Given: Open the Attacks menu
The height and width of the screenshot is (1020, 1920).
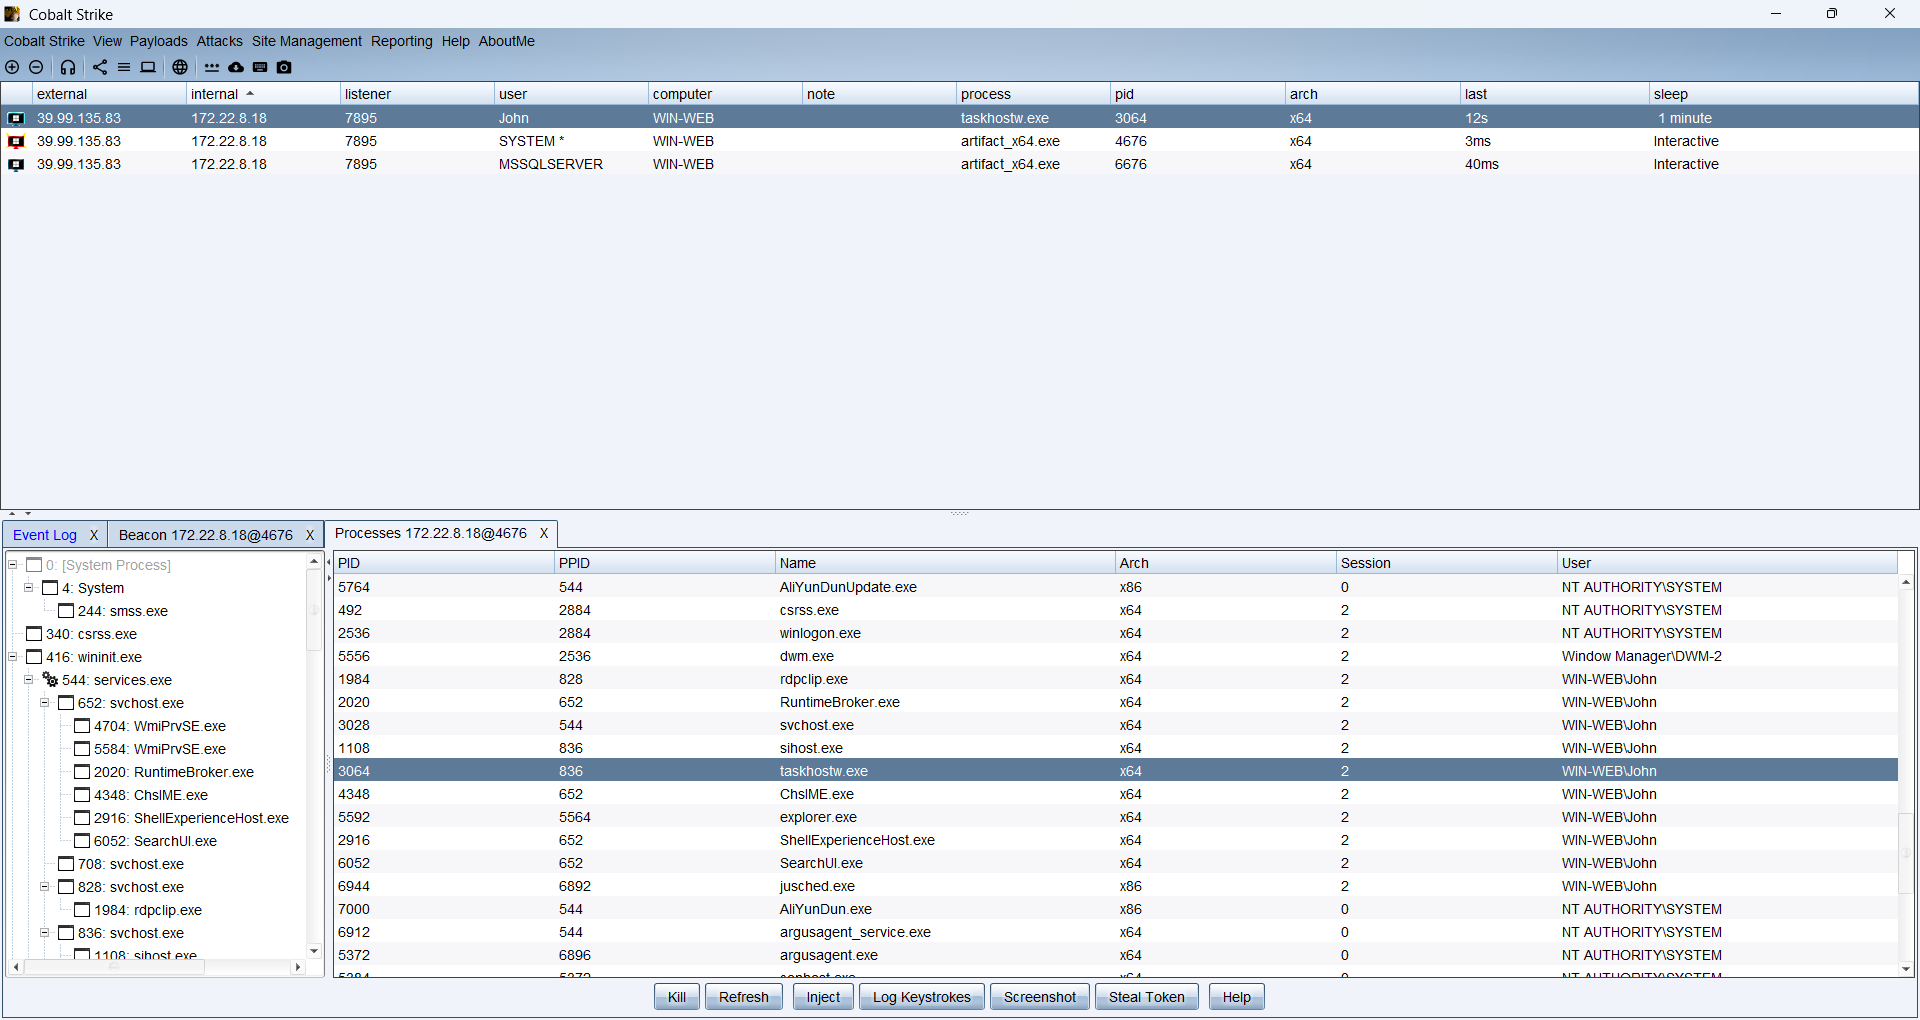Looking at the screenshot, I should point(219,41).
